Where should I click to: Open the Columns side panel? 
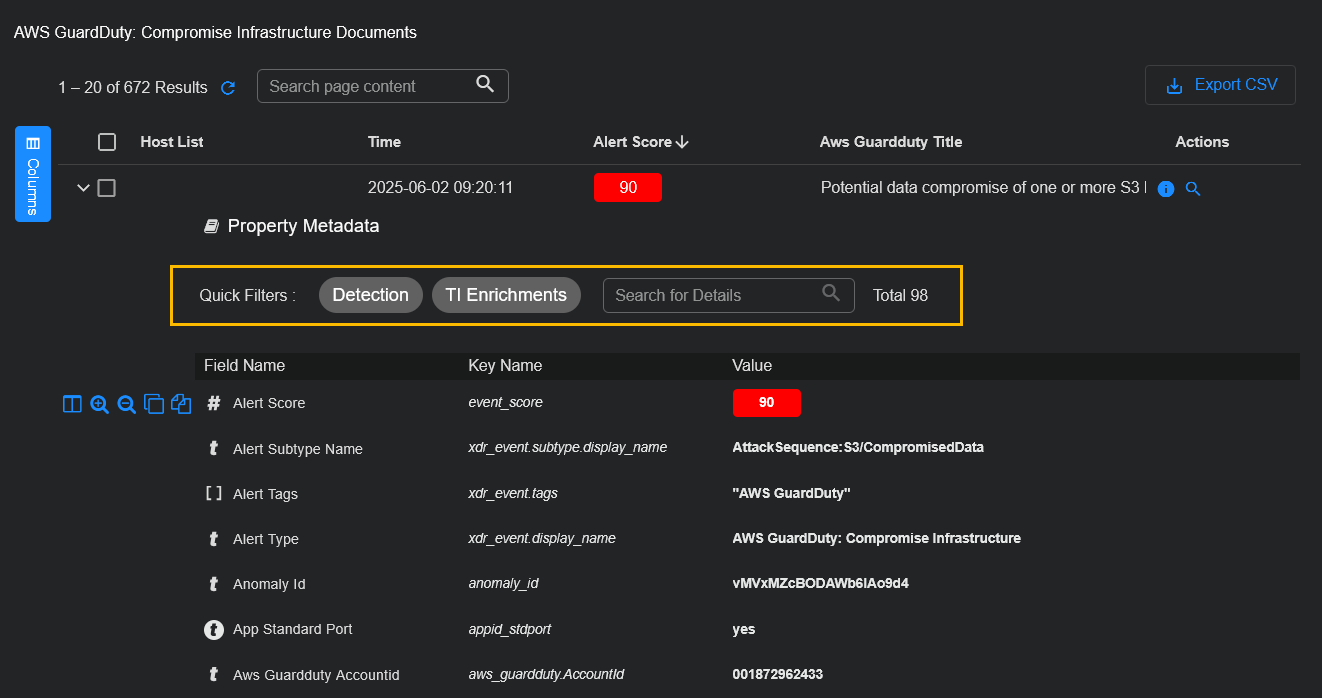pyautogui.click(x=32, y=174)
